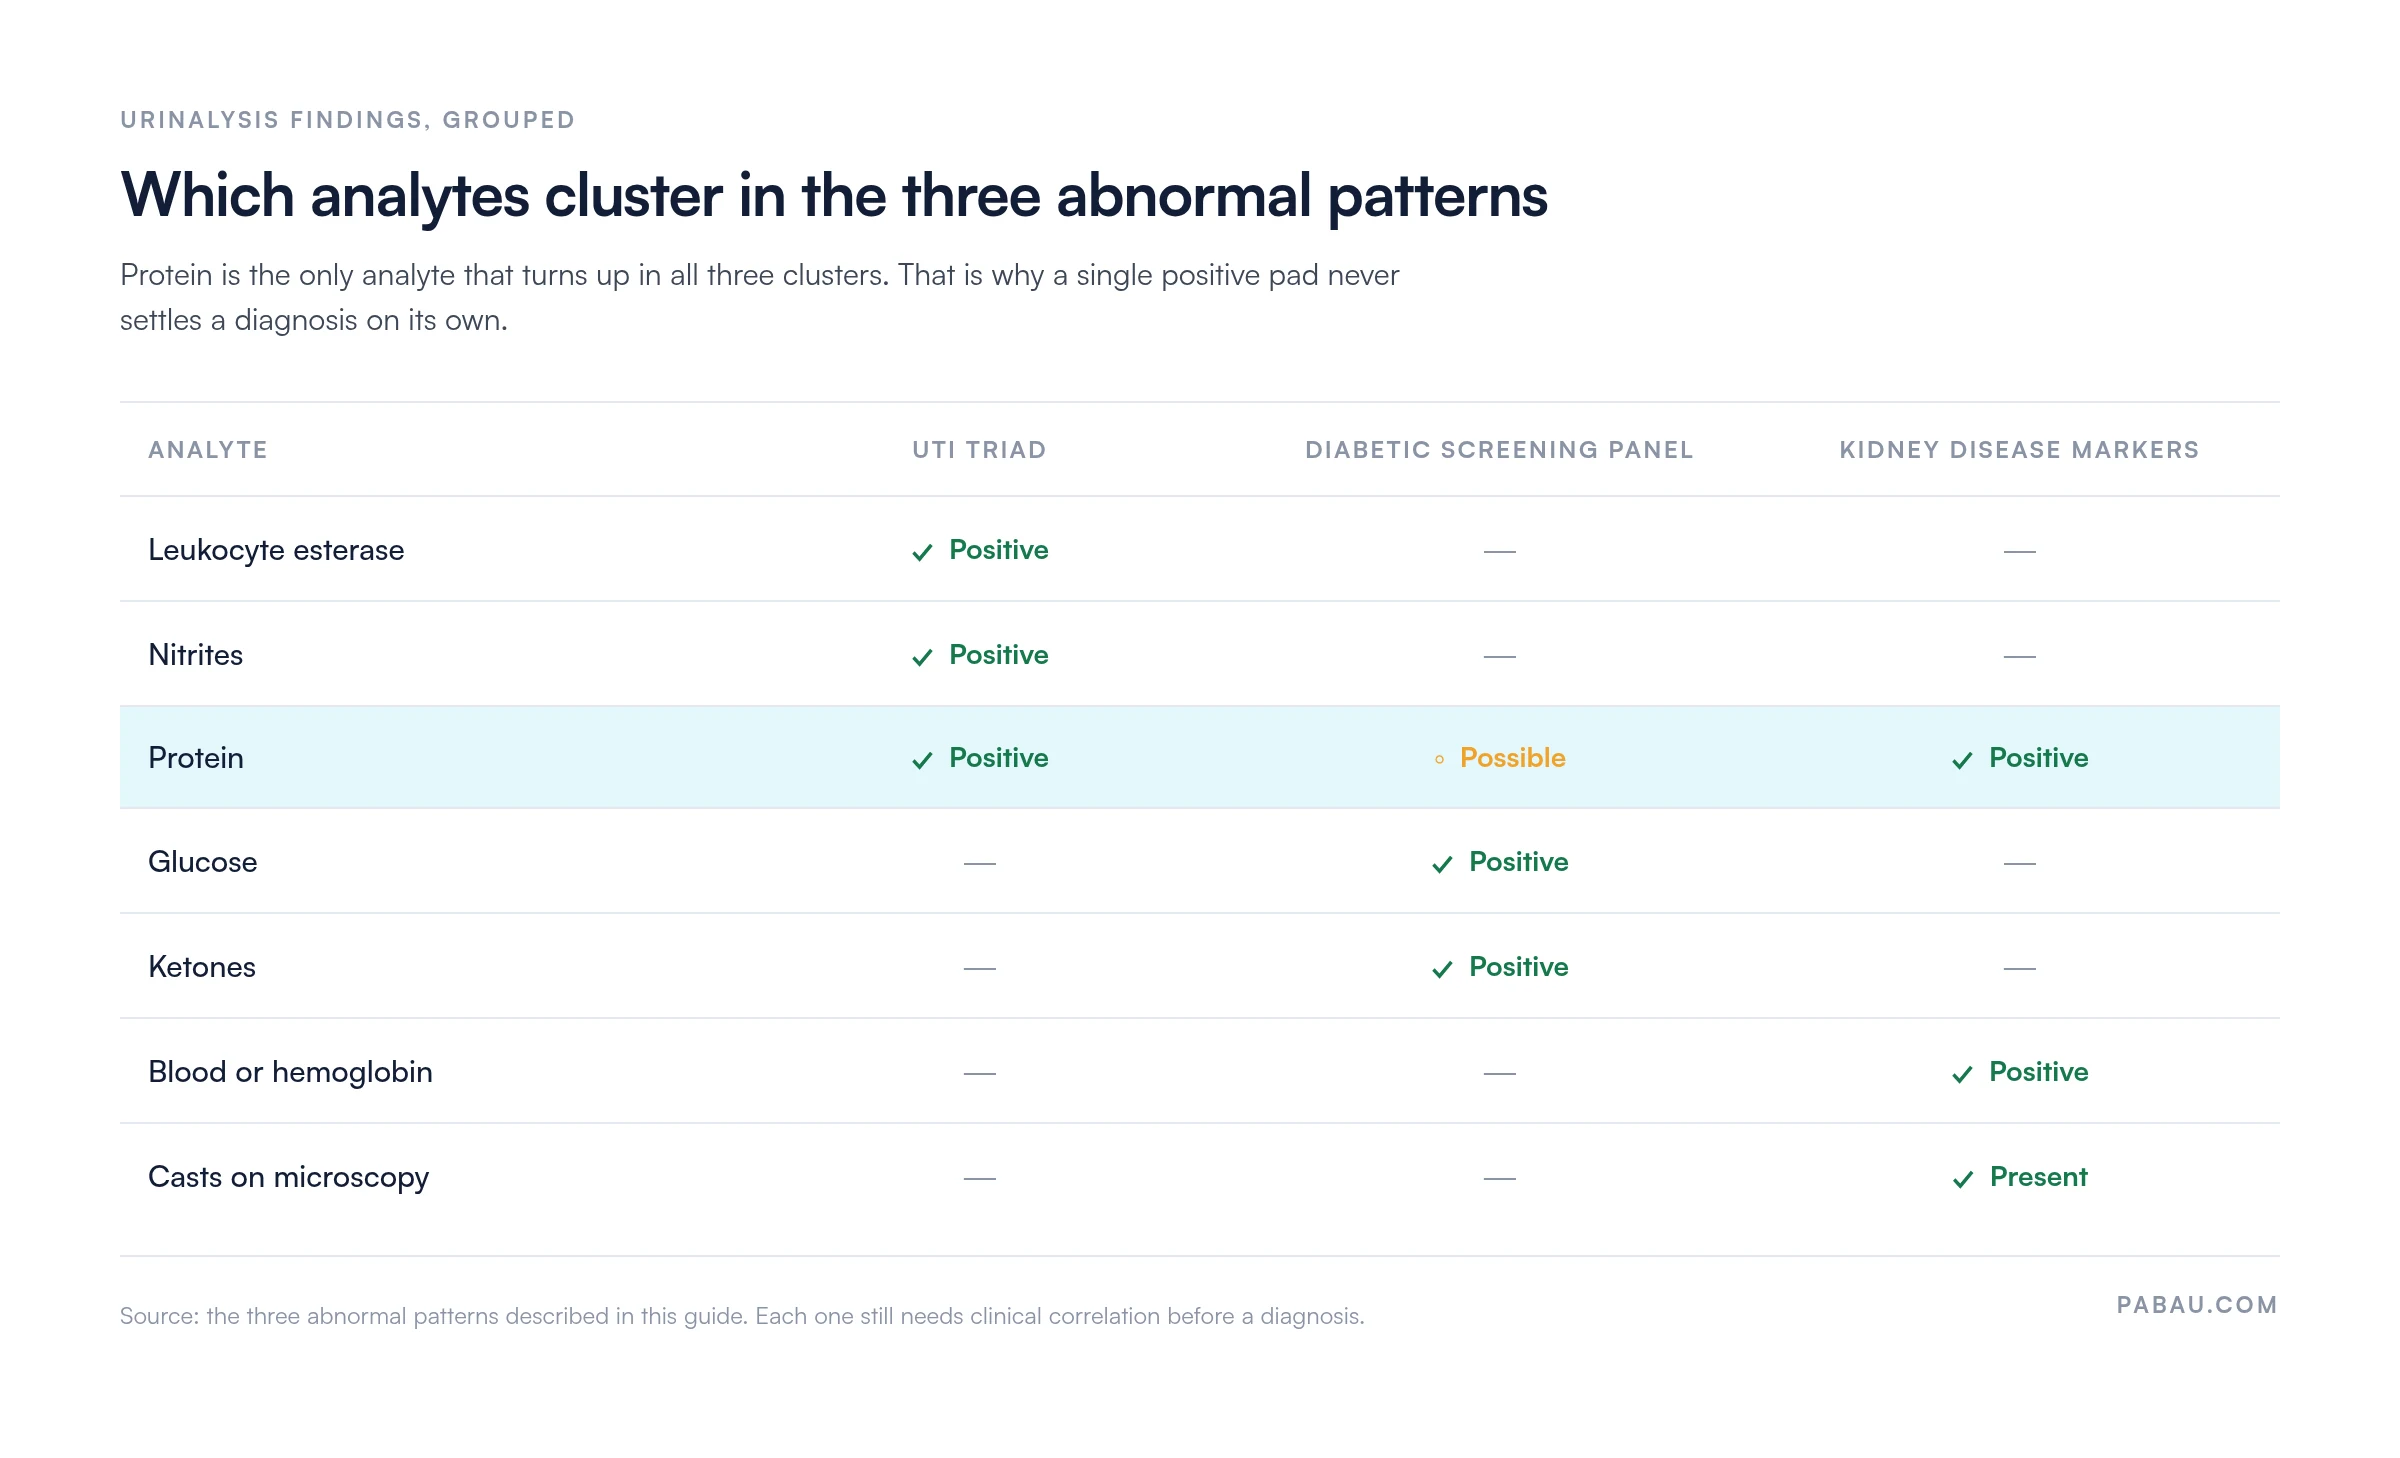Select the KIDNEY DISEASE MARKERS header
The height and width of the screenshot is (1458, 2400).
2019,450
